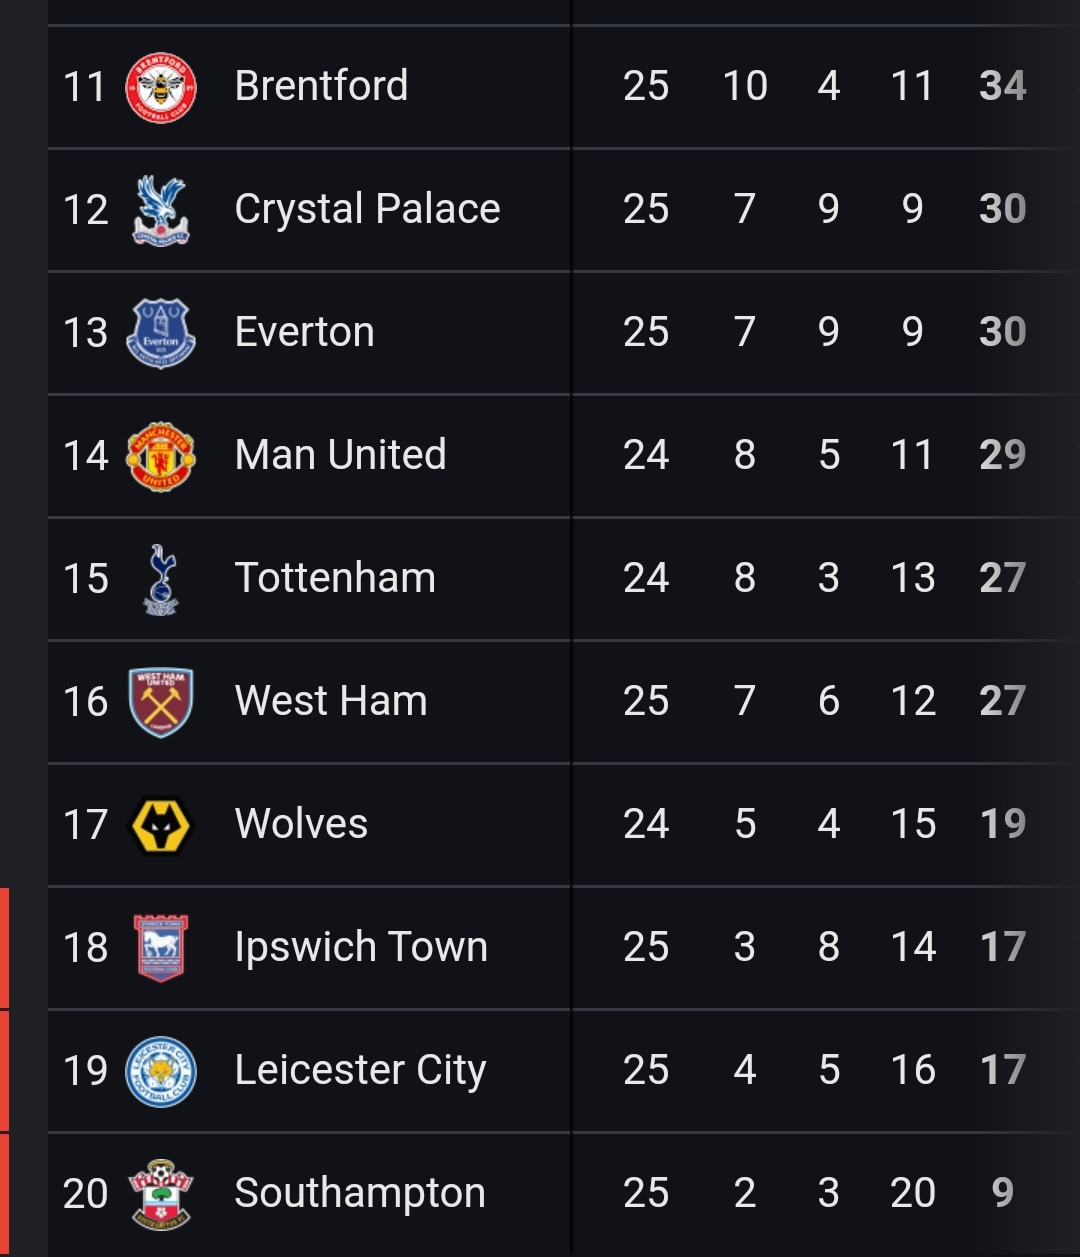Select the Everton team name

[x=304, y=332]
